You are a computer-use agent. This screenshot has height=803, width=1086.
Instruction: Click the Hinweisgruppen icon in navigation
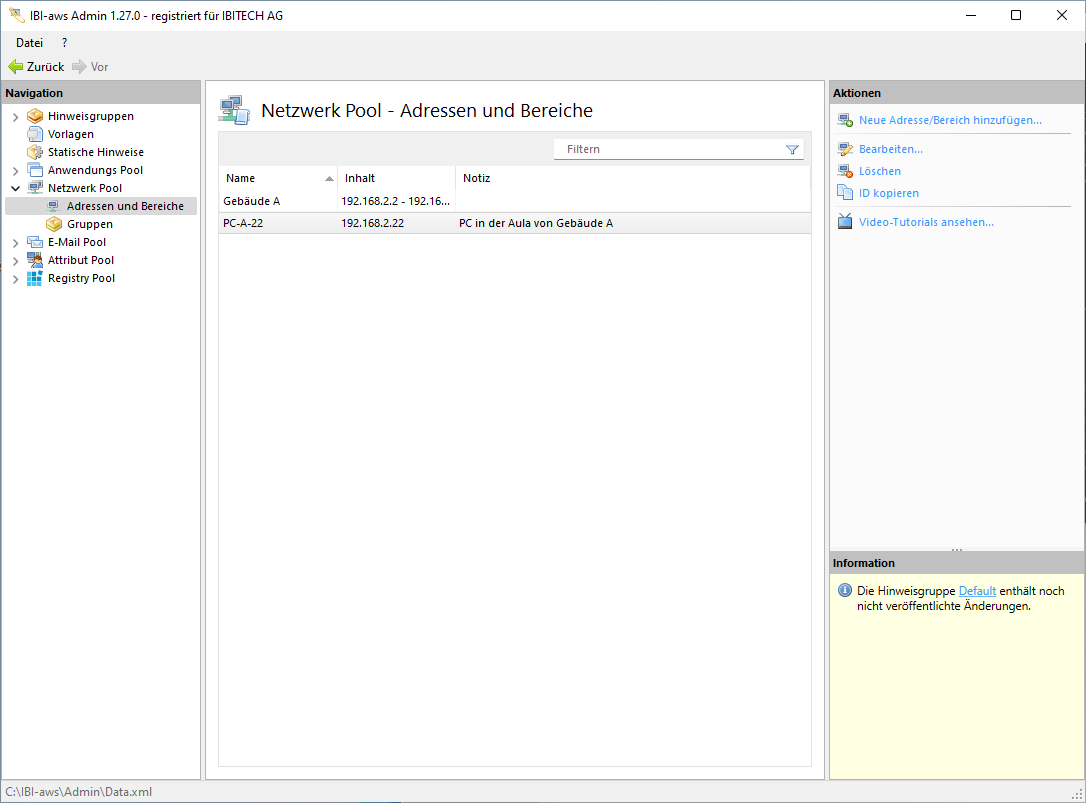click(35, 116)
